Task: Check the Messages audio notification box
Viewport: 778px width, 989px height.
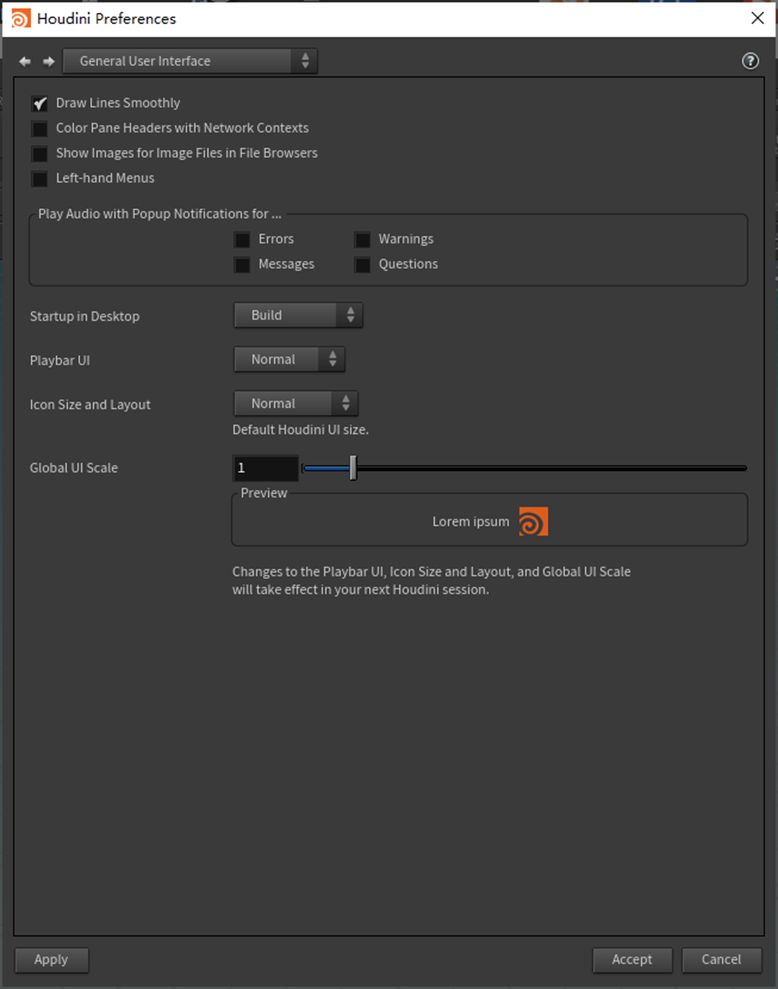Action: (x=242, y=265)
